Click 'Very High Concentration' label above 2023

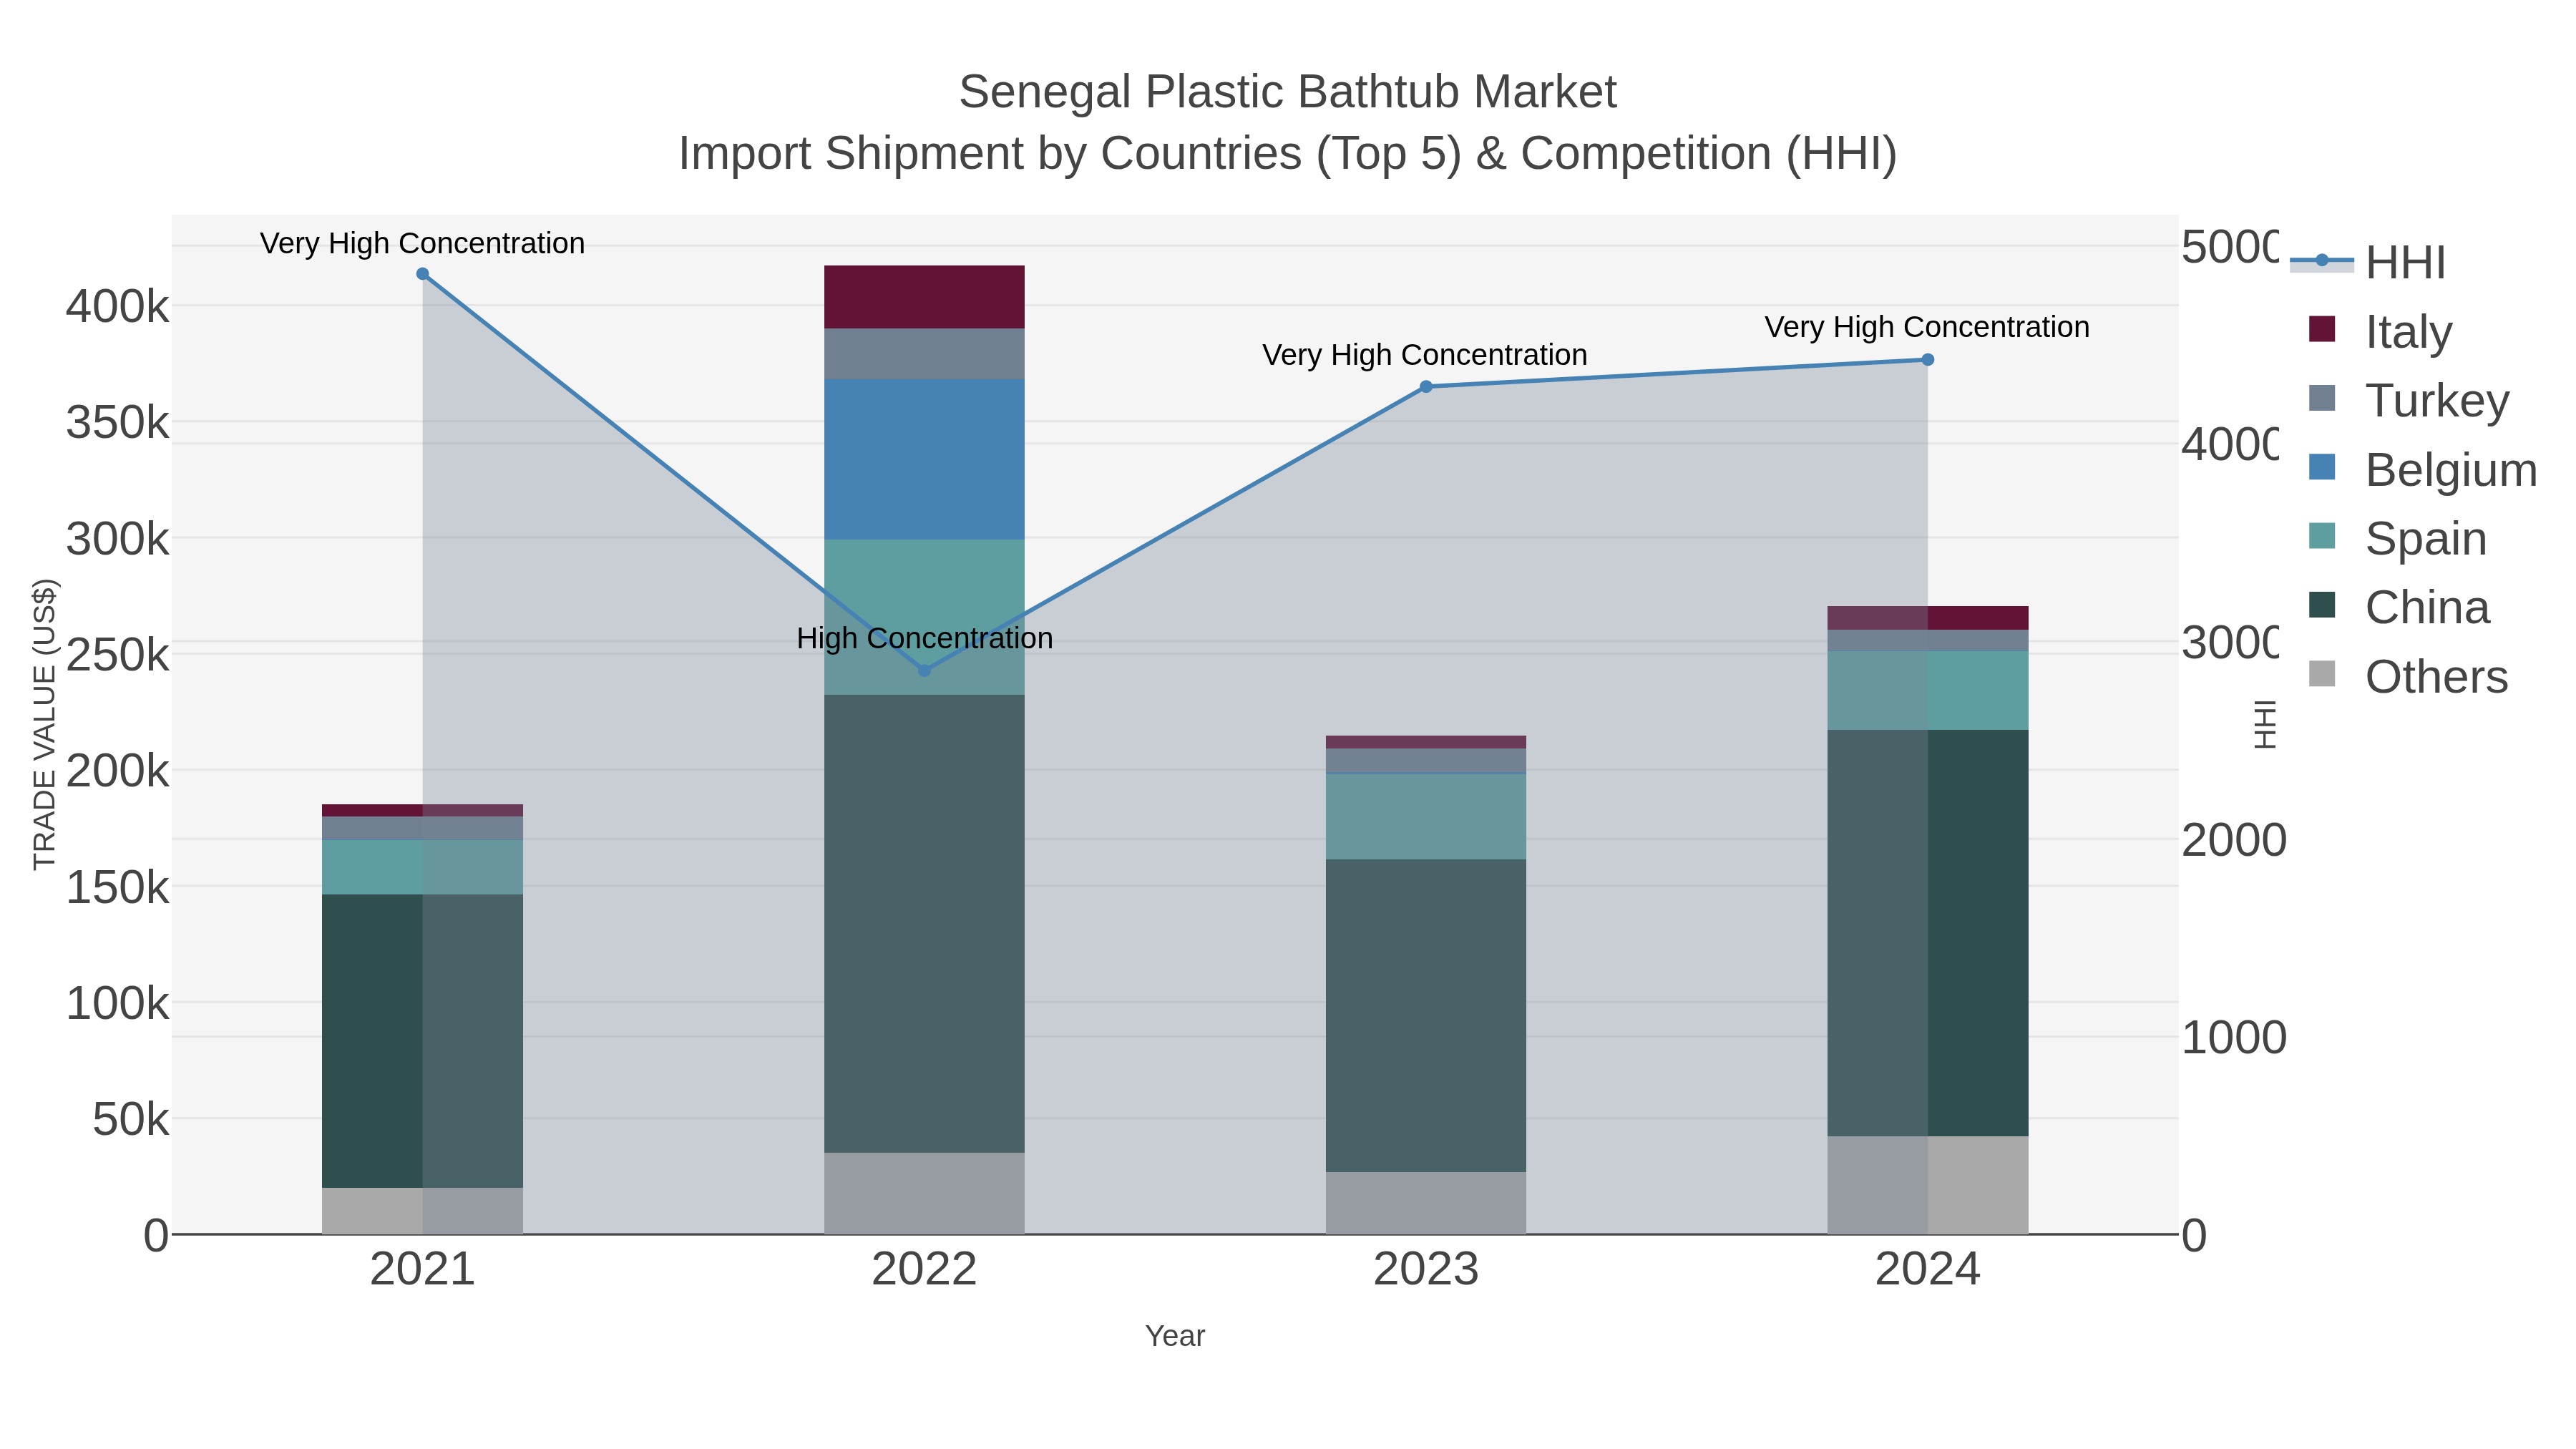click(1425, 355)
